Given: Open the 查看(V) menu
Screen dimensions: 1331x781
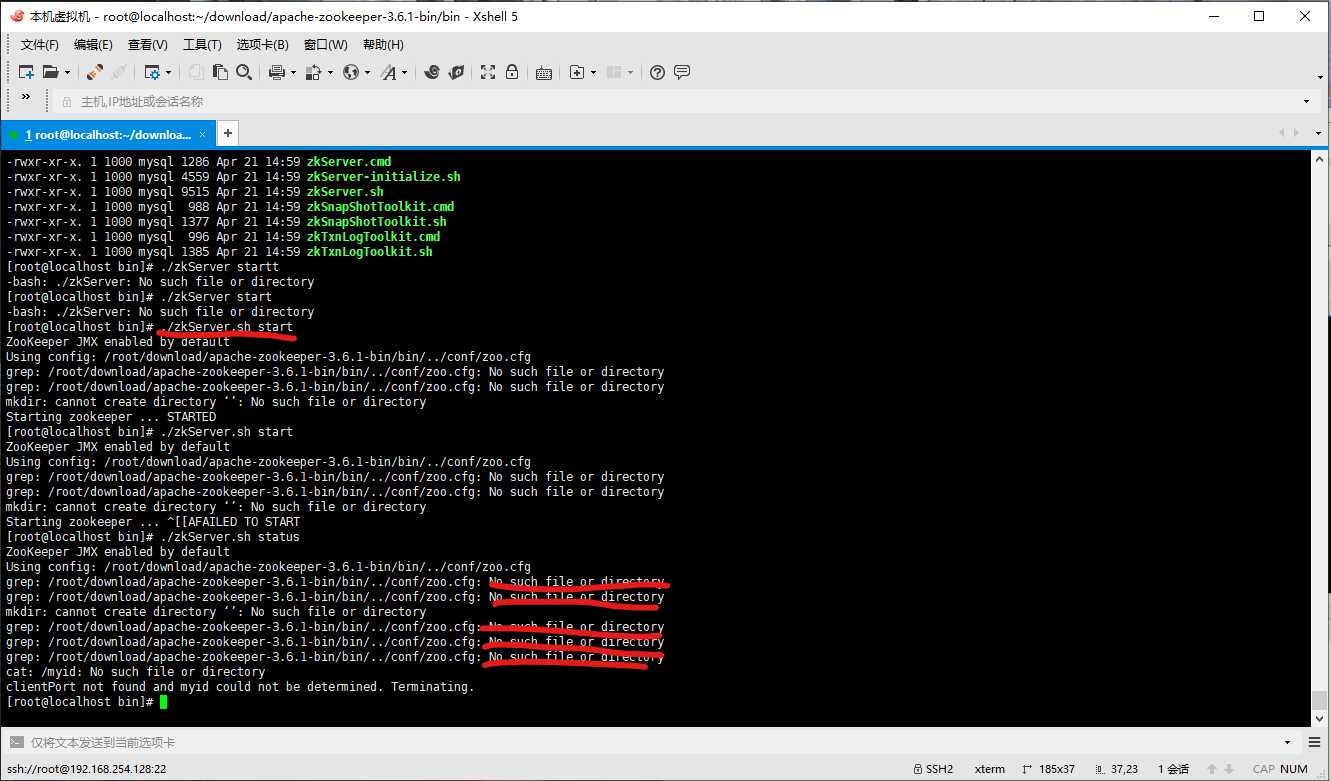Looking at the screenshot, I should (147, 45).
